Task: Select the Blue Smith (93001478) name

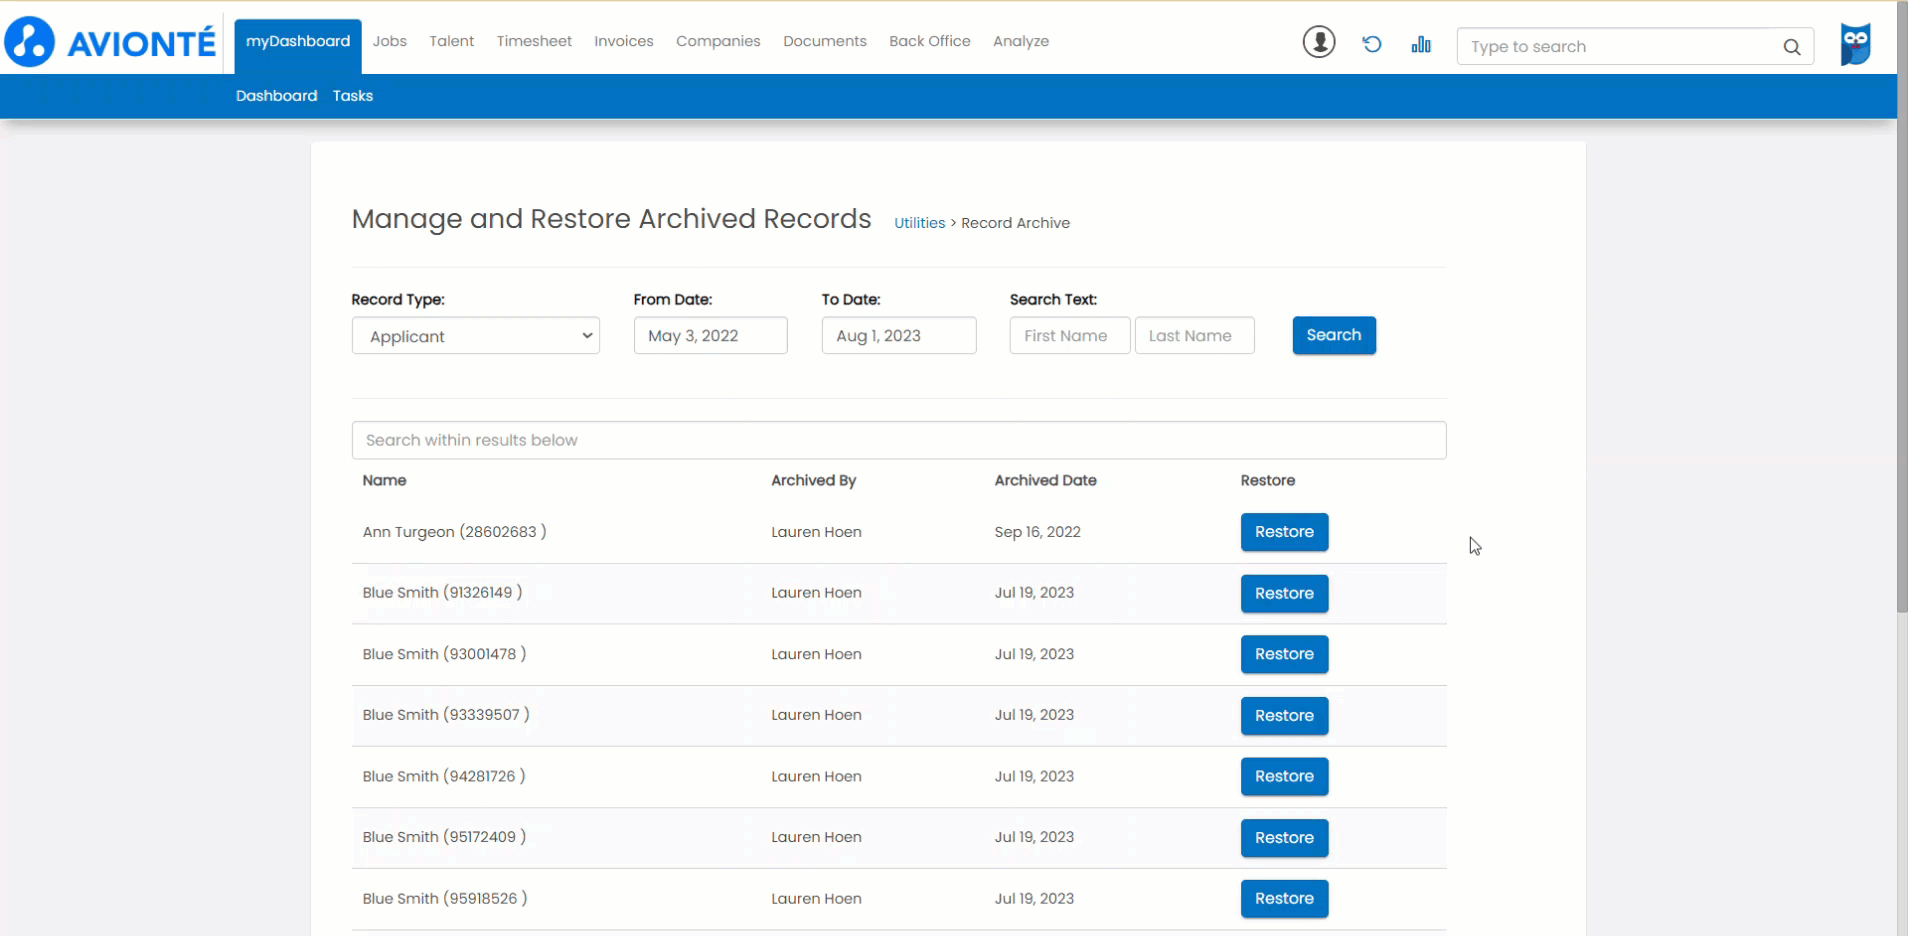Action: coord(444,654)
